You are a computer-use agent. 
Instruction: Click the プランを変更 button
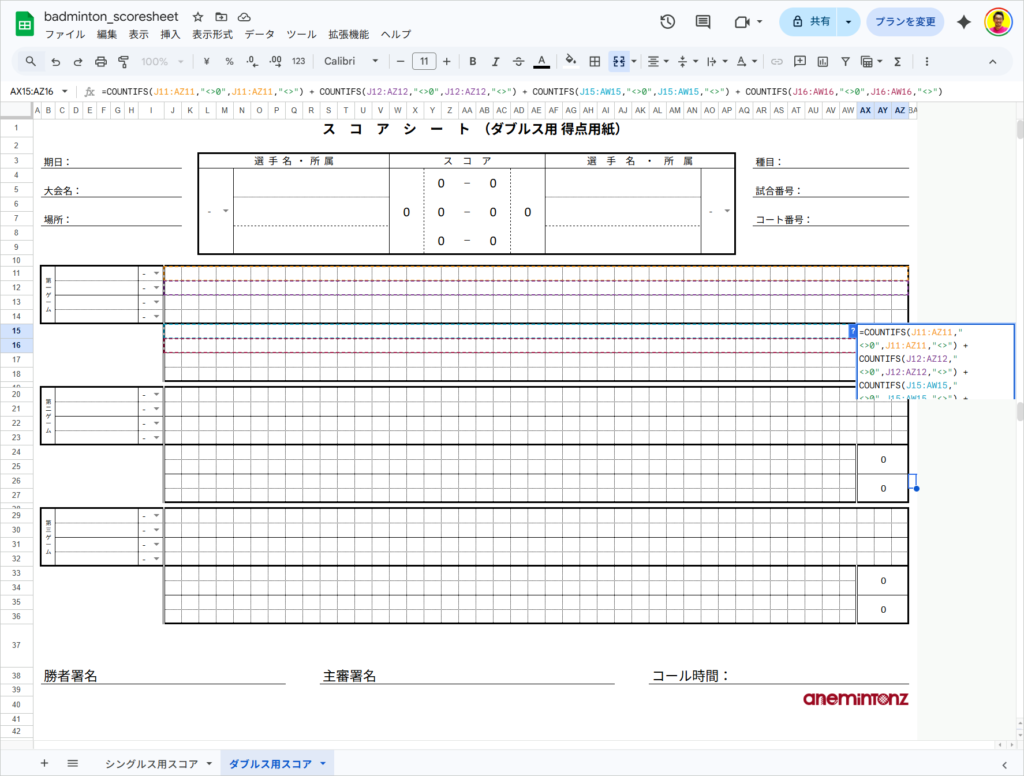click(905, 21)
